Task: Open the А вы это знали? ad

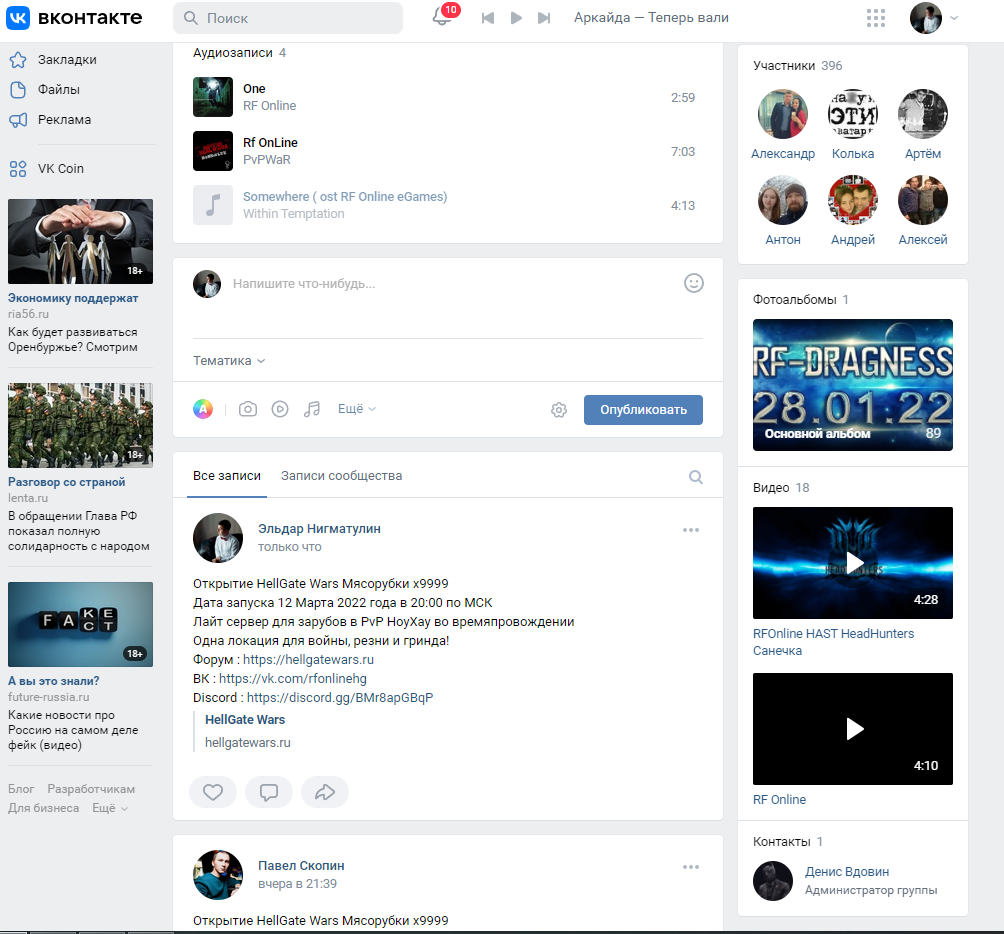Action: [x=54, y=681]
